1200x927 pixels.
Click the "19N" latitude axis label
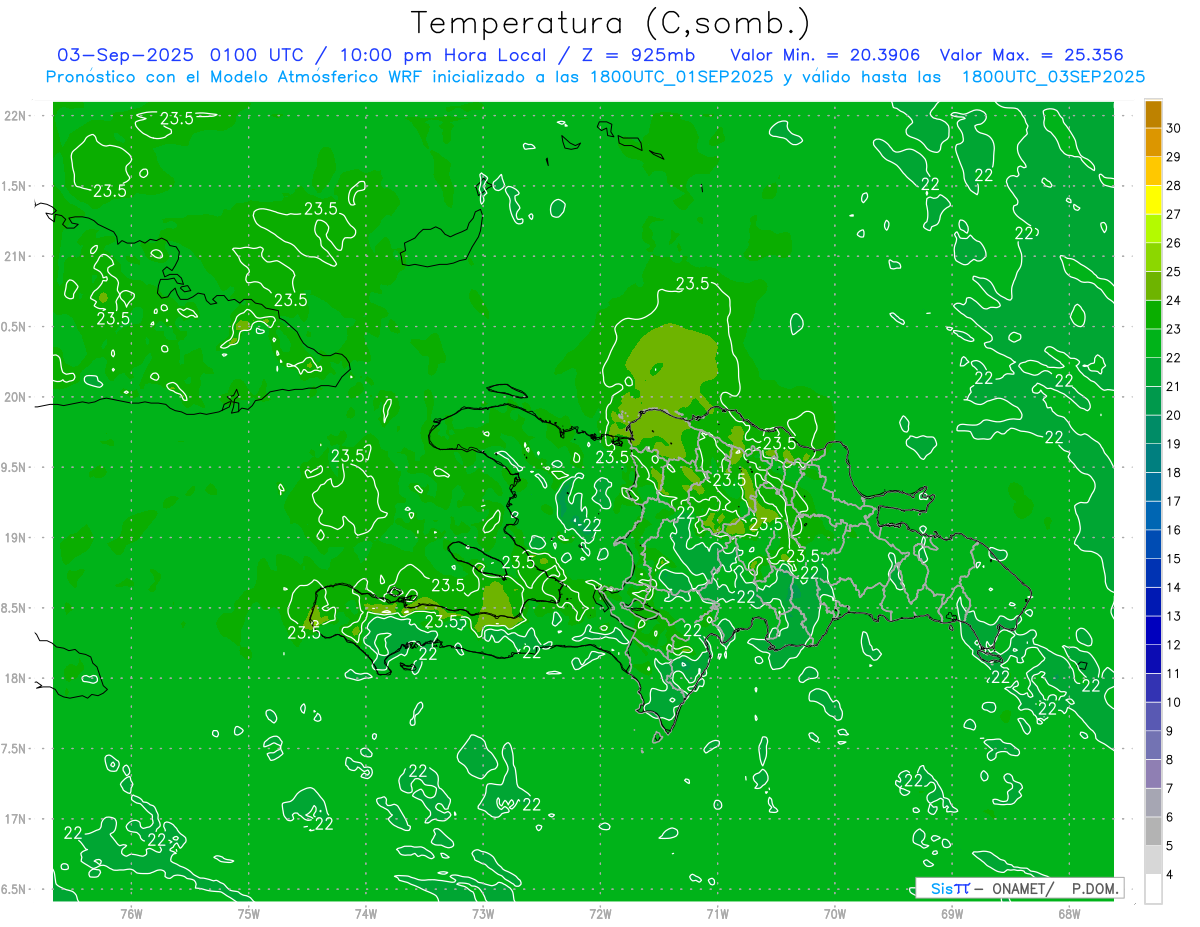tap(16, 538)
